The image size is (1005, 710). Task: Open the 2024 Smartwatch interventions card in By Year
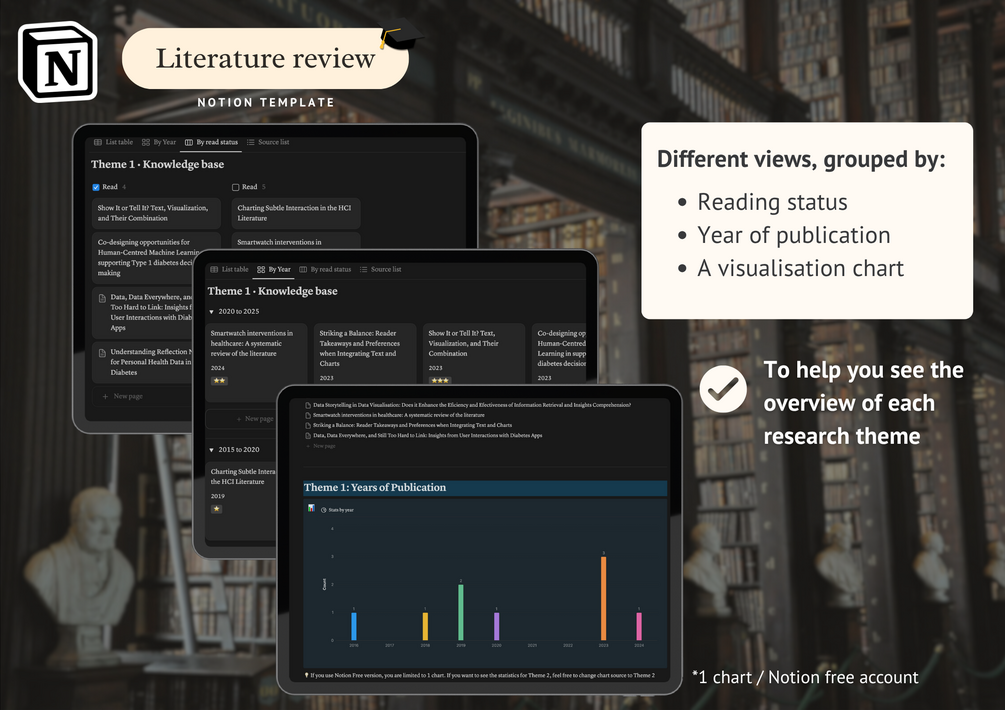pyautogui.click(x=256, y=363)
